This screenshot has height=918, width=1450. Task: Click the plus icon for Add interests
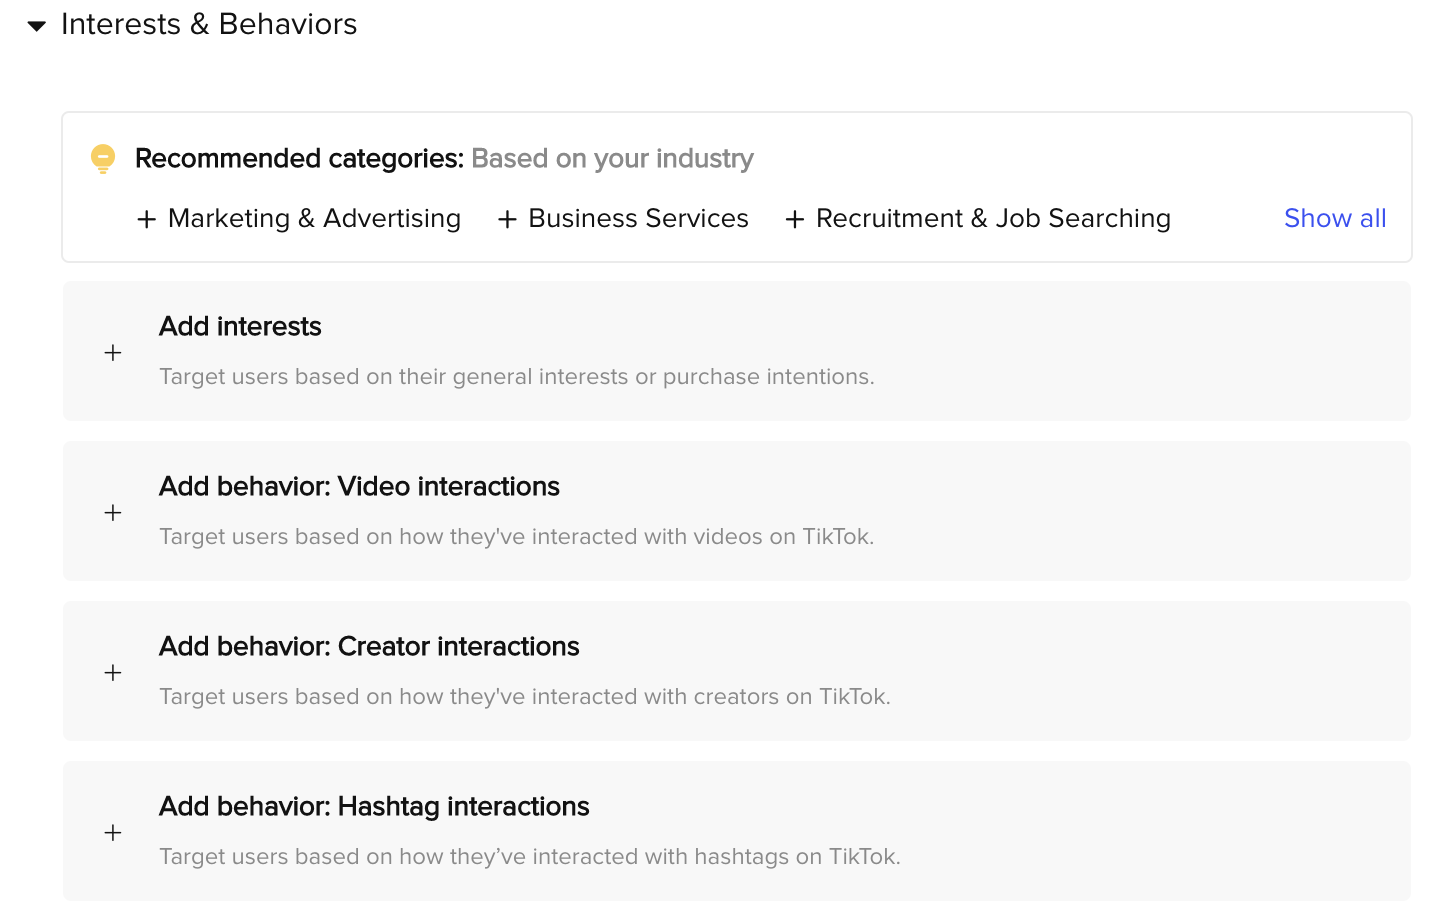pyautogui.click(x=113, y=352)
